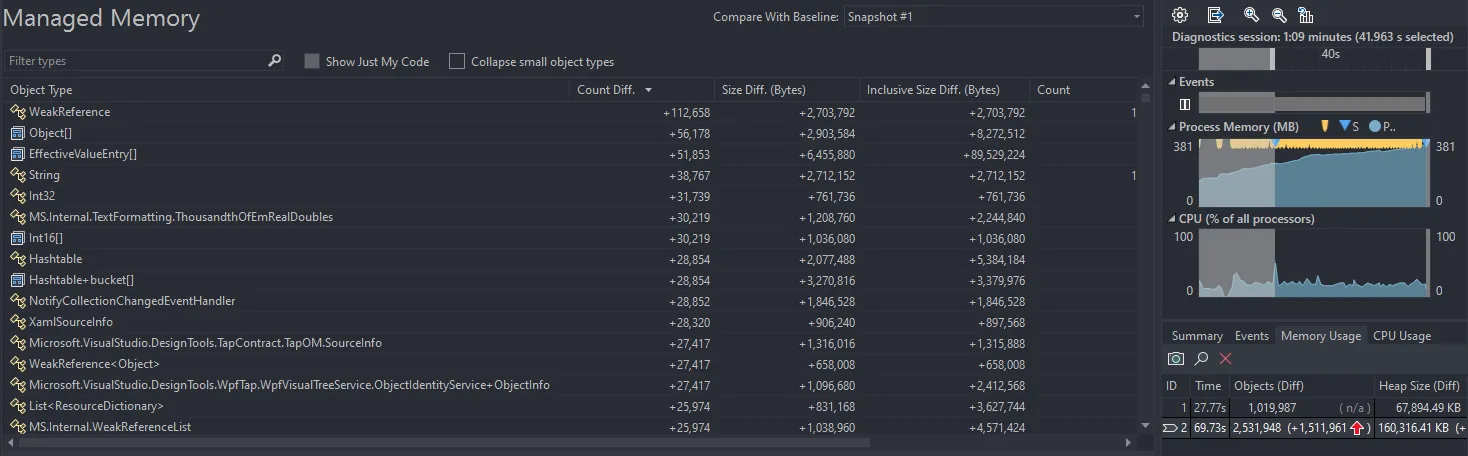This screenshot has width=1468, height=456.
Task: Switch to the CPU Usage tab
Action: [x=1401, y=336]
